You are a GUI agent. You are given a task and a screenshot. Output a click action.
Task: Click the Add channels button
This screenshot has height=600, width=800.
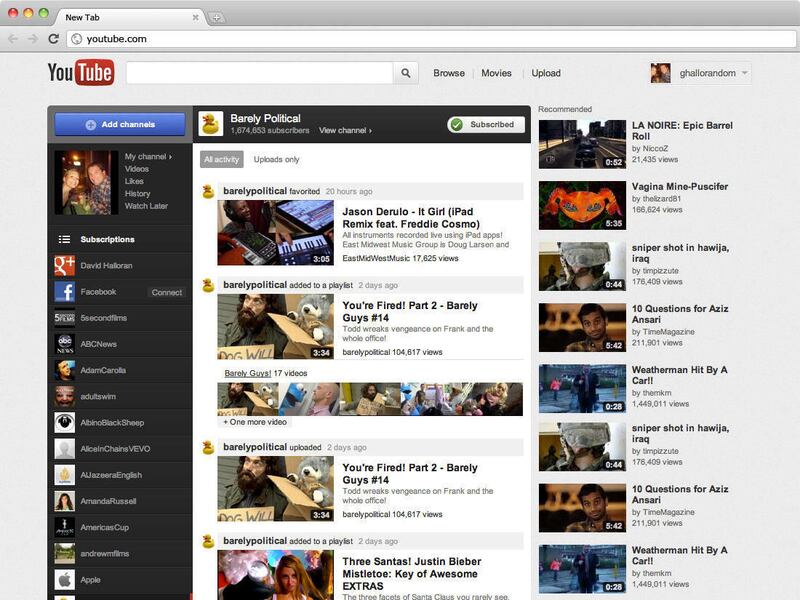120,124
